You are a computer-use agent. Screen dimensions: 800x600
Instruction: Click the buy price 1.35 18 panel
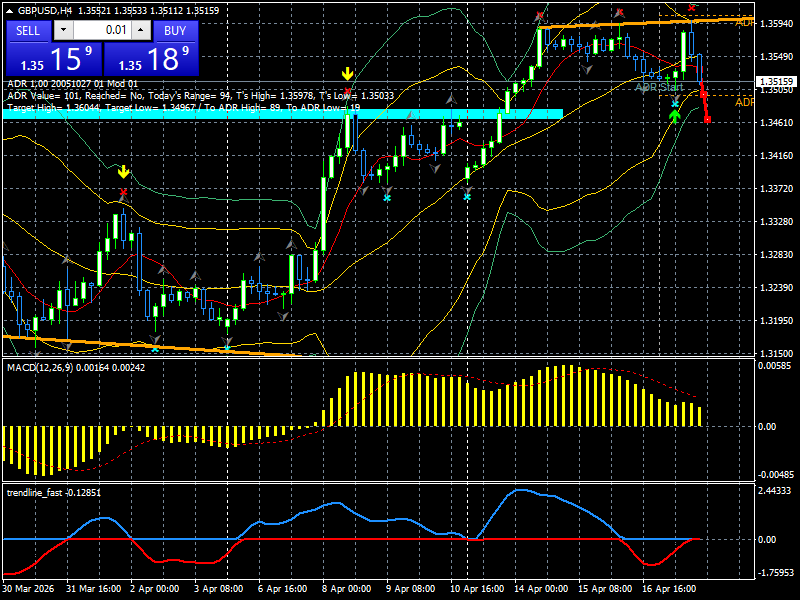[151, 59]
